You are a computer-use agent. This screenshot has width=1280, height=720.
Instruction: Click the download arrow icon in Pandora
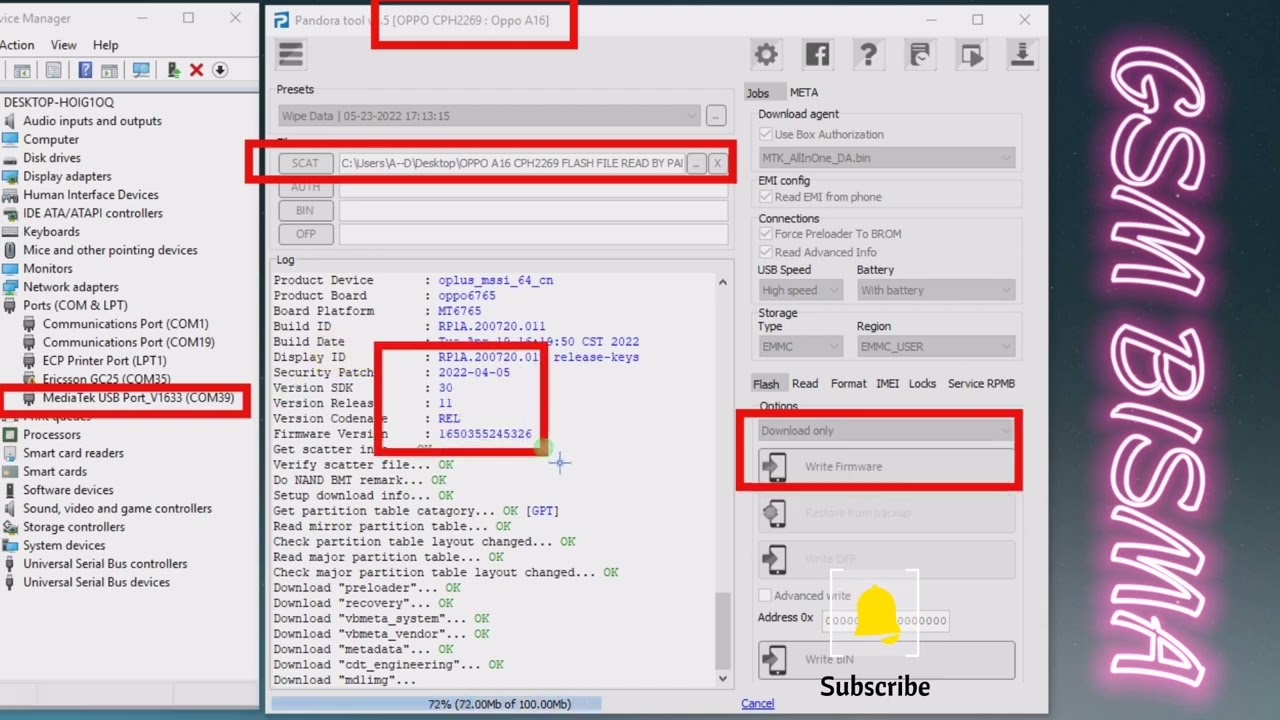click(x=1022, y=54)
